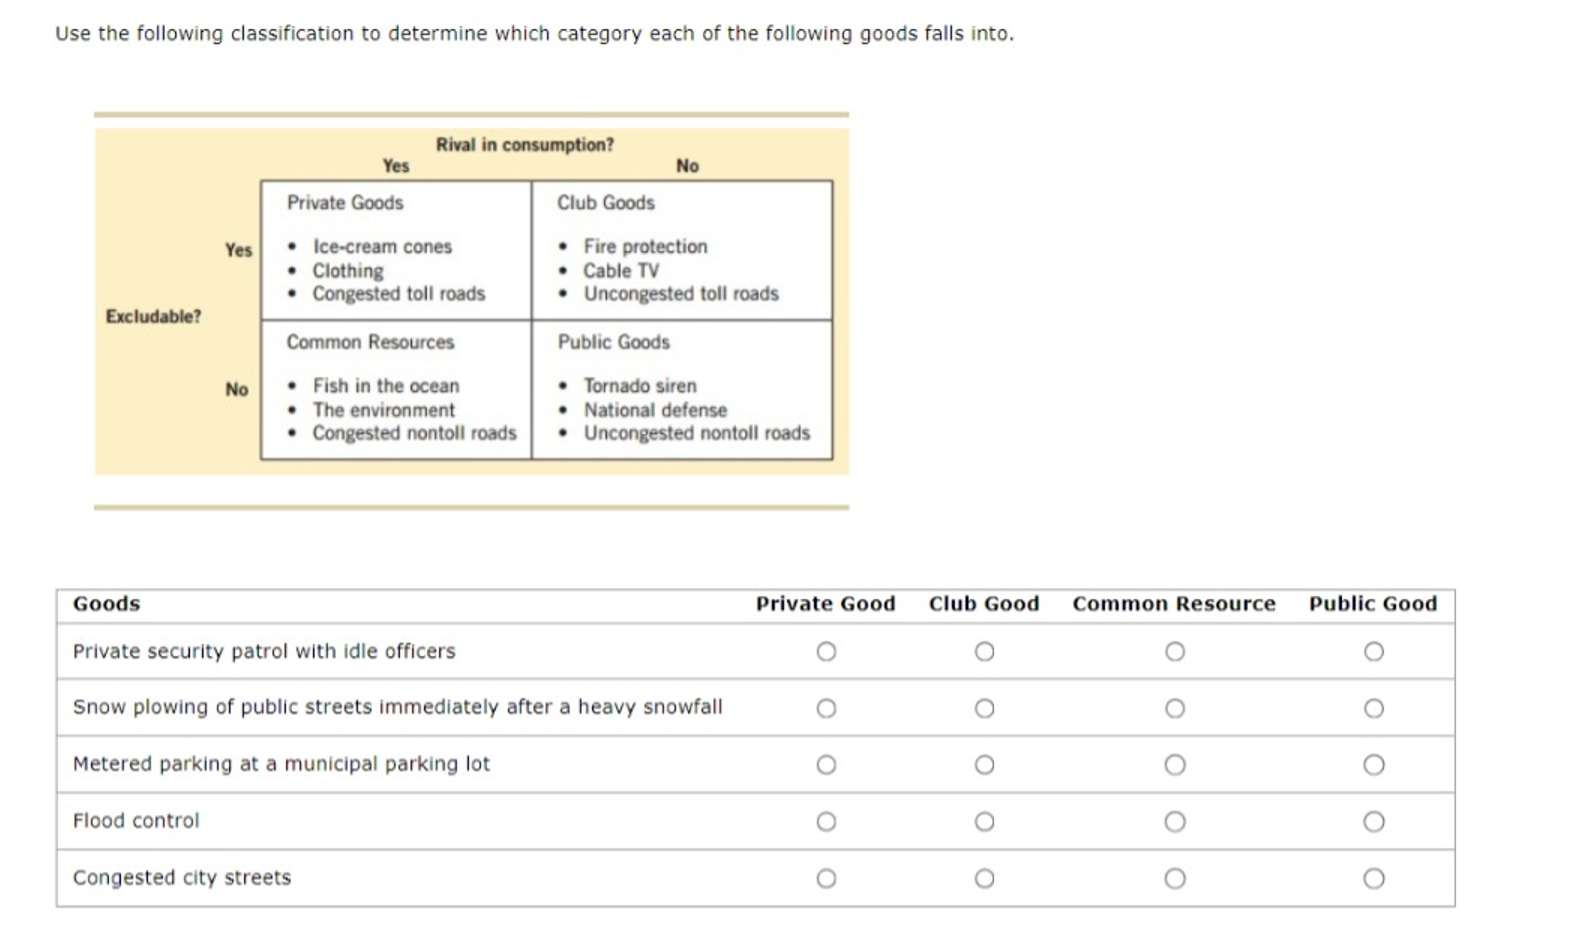Select Public Good for congested city streets
The image size is (1570, 938).
(1373, 878)
